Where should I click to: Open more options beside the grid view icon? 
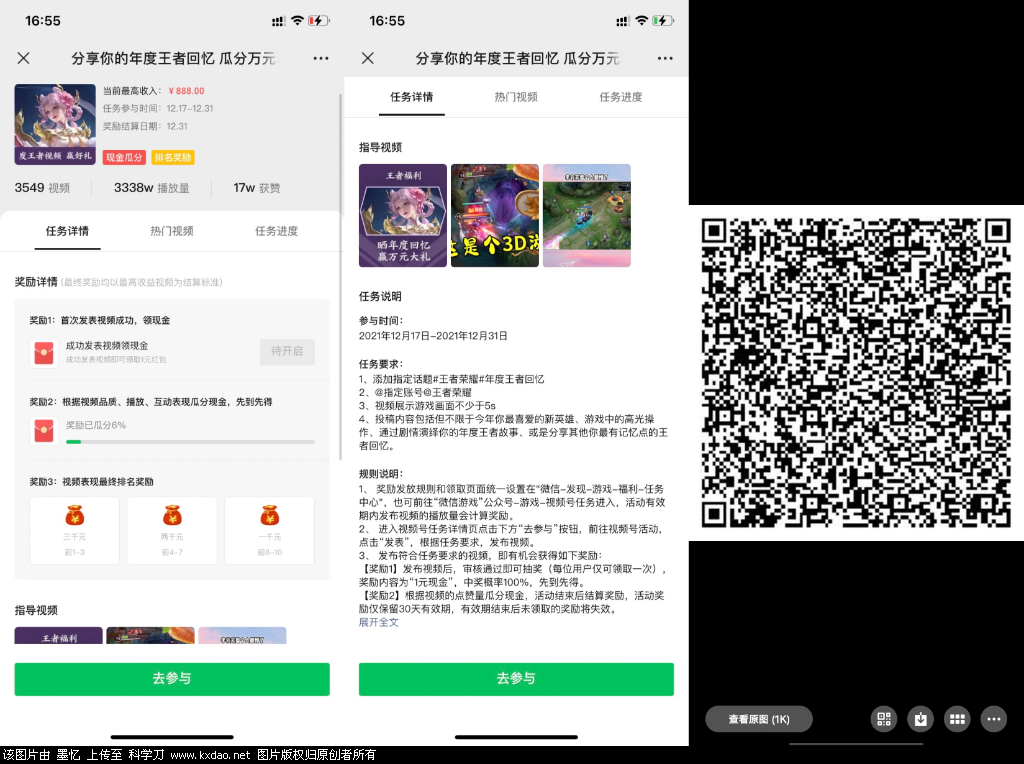click(993, 719)
